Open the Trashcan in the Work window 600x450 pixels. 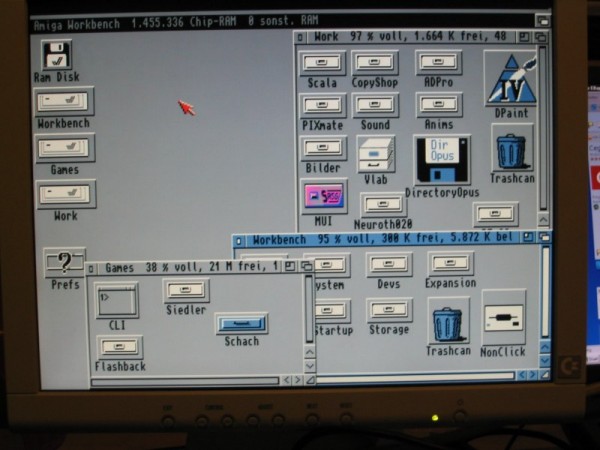pyautogui.click(x=511, y=151)
